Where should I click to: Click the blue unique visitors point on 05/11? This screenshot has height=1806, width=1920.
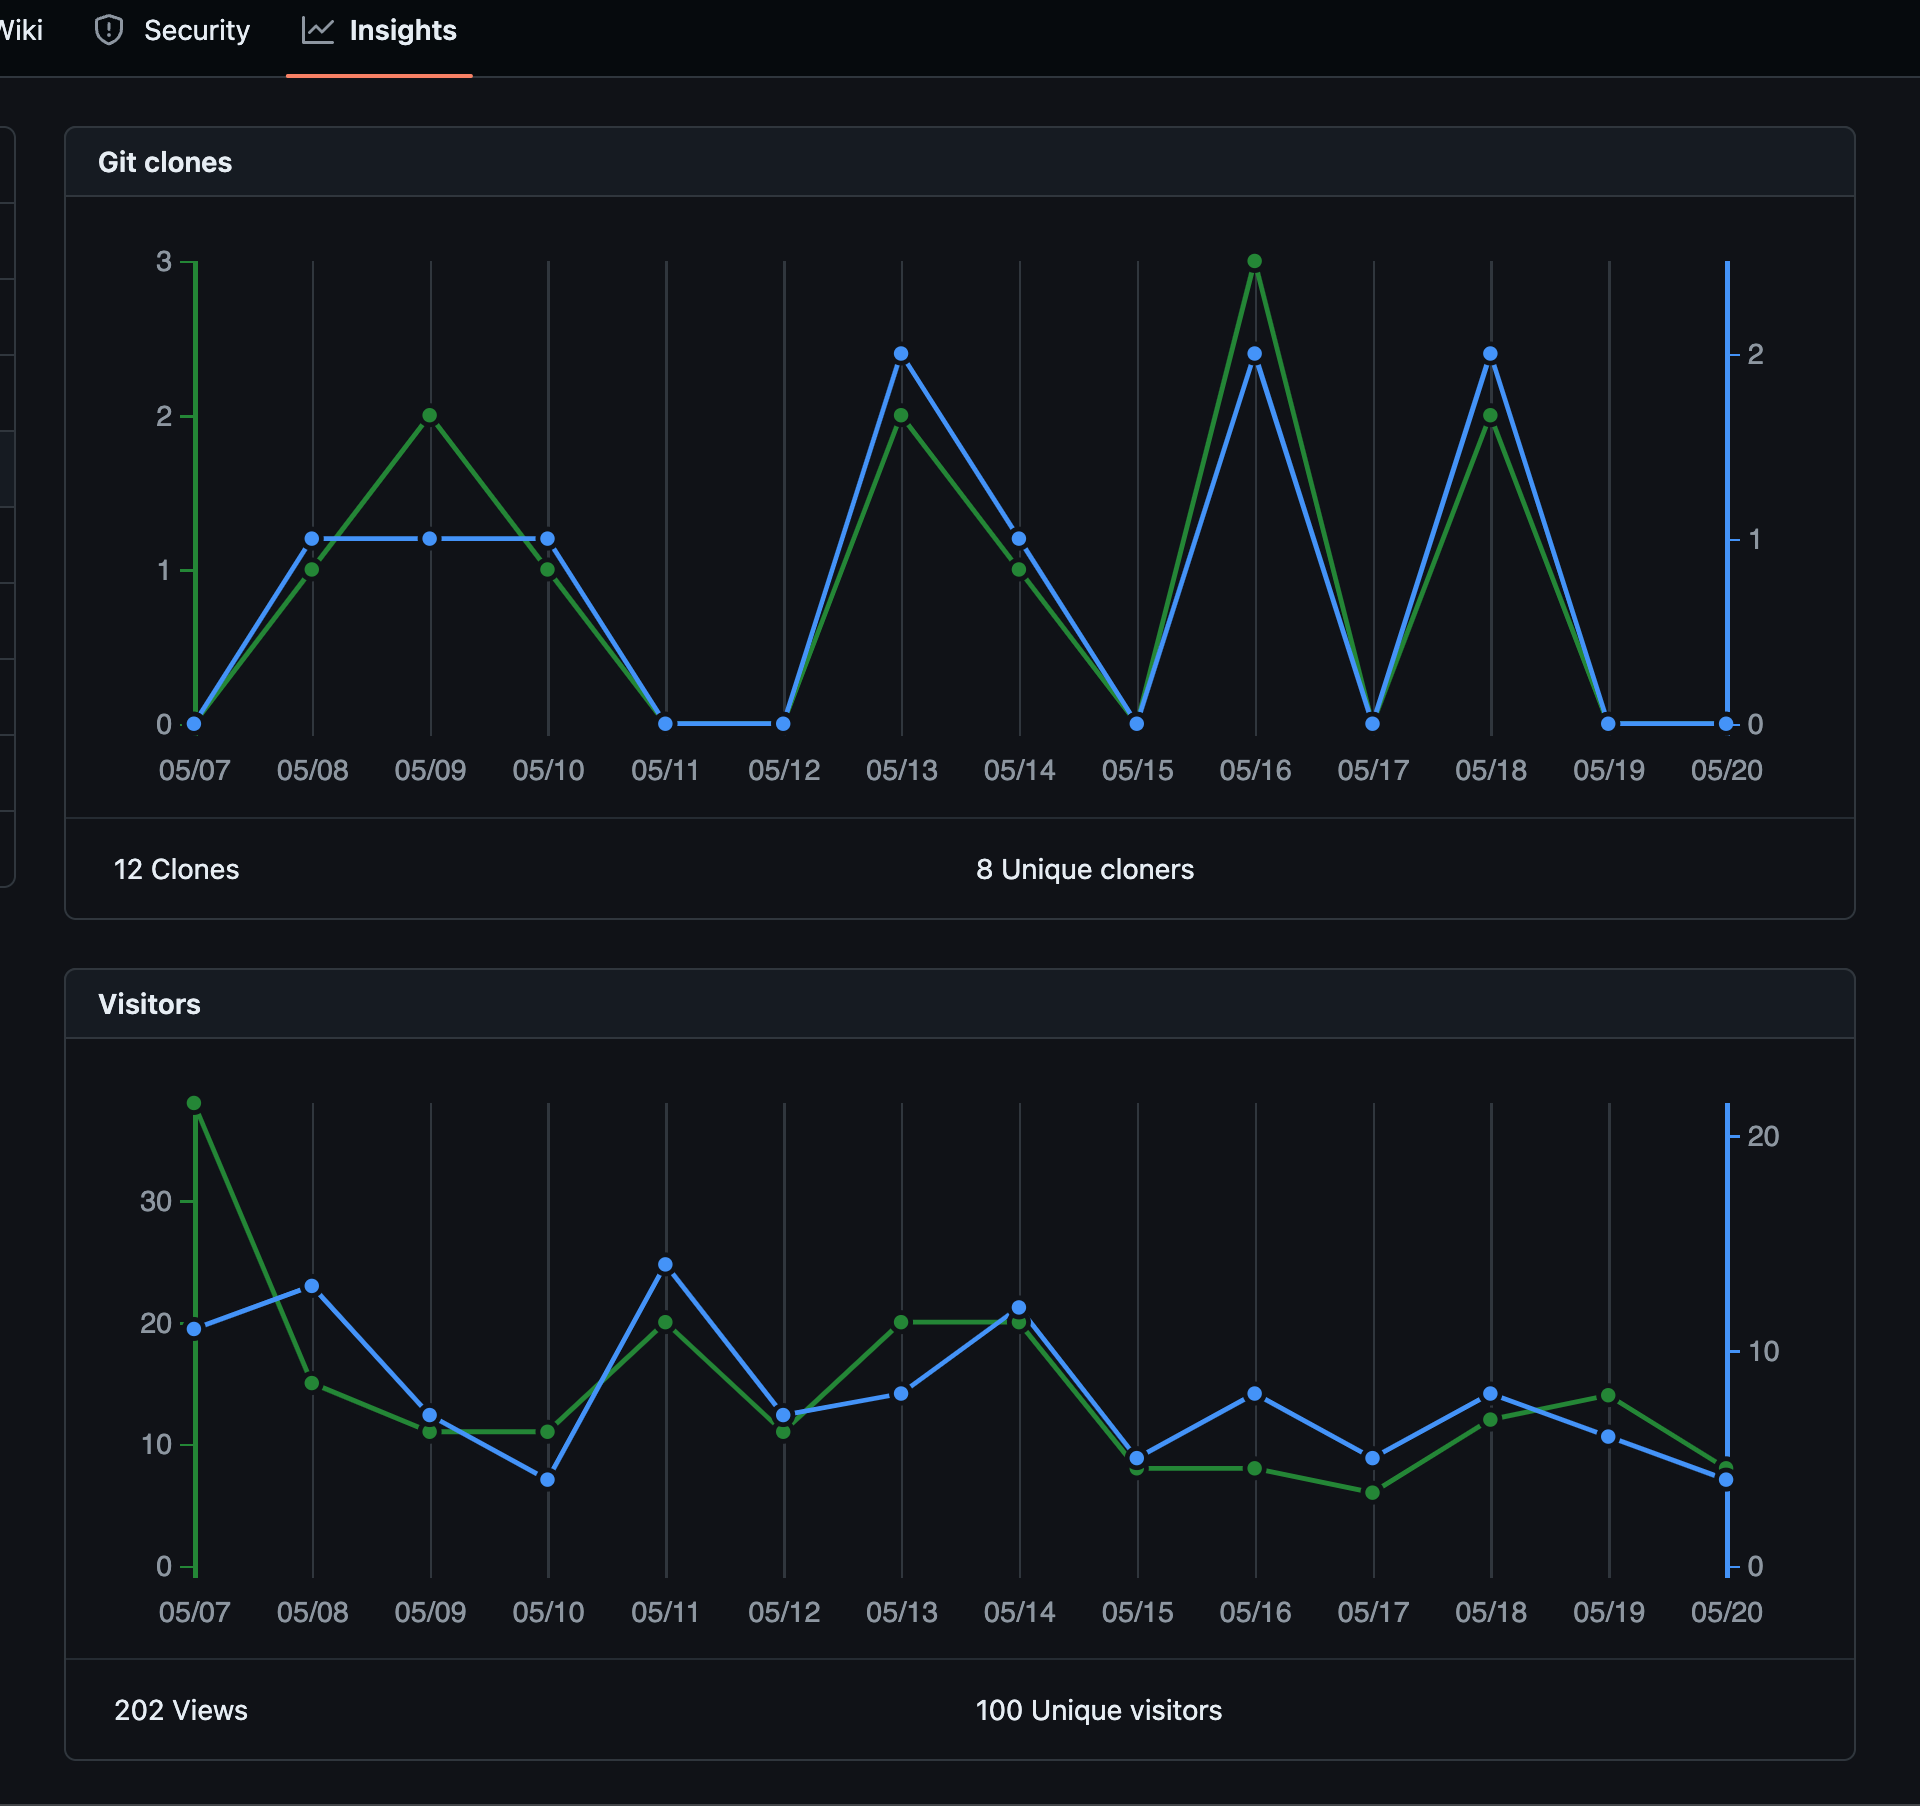click(666, 1265)
